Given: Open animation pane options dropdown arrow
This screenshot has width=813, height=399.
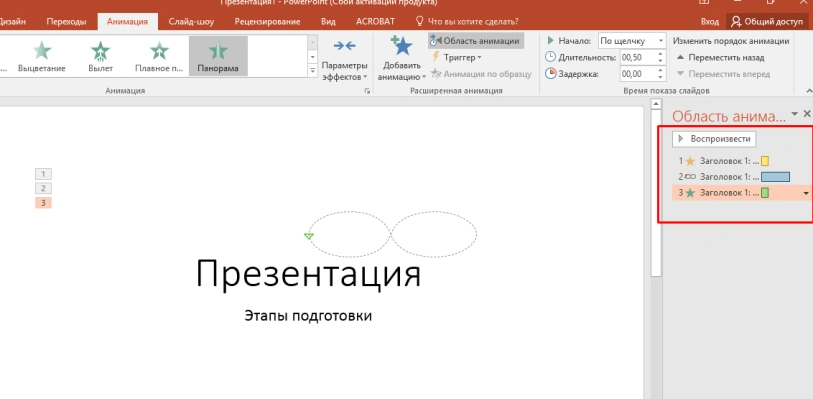Looking at the screenshot, I should 794,114.
